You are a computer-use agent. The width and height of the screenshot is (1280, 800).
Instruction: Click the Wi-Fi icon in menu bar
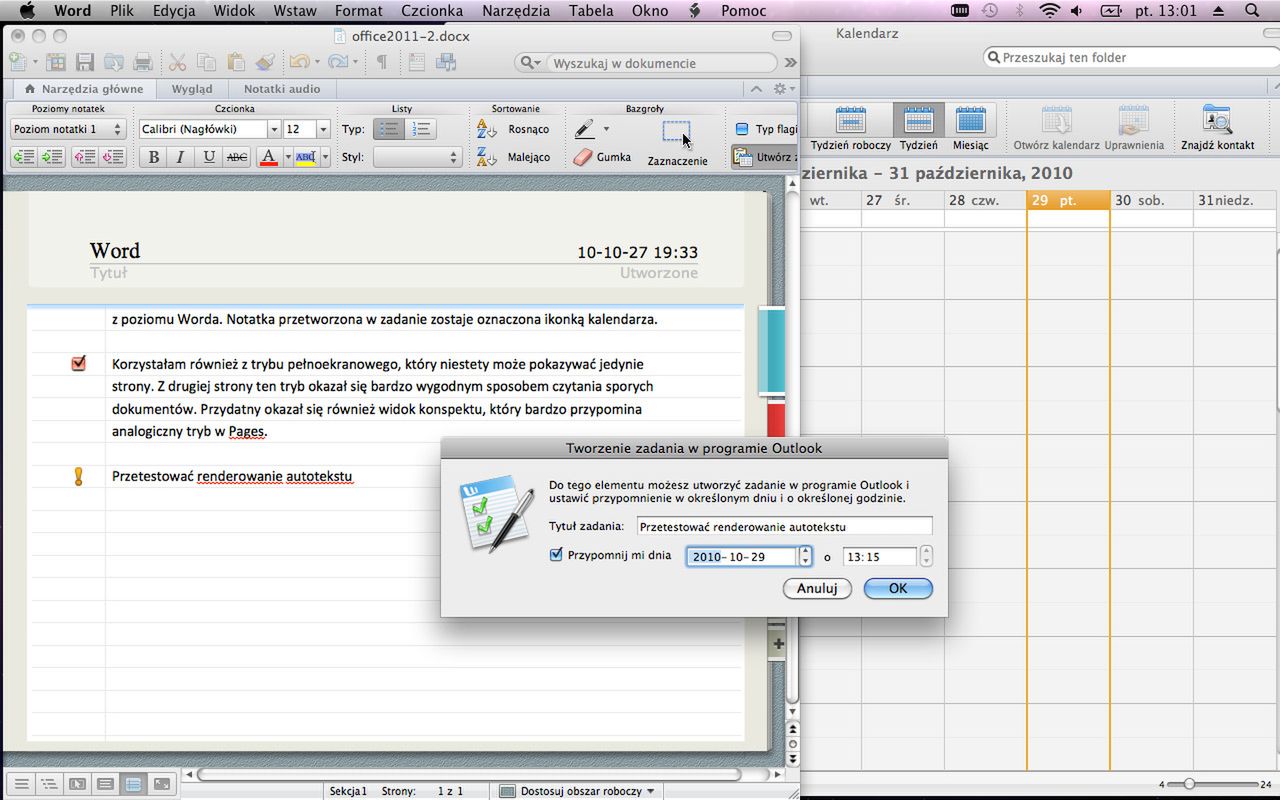[1049, 11]
